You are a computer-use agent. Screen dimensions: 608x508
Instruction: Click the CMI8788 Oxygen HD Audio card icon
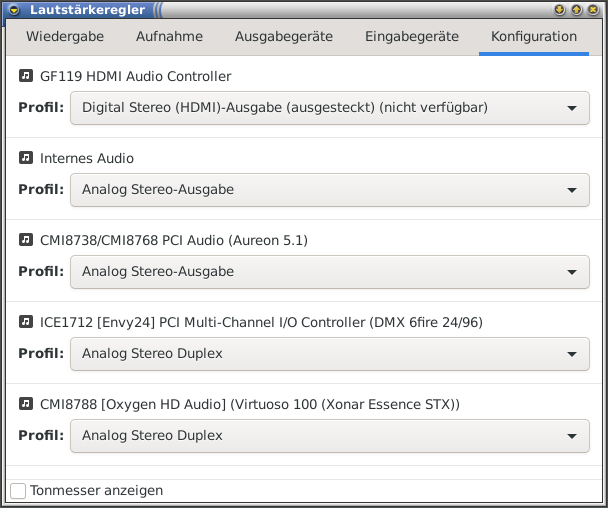click(x=26, y=404)
